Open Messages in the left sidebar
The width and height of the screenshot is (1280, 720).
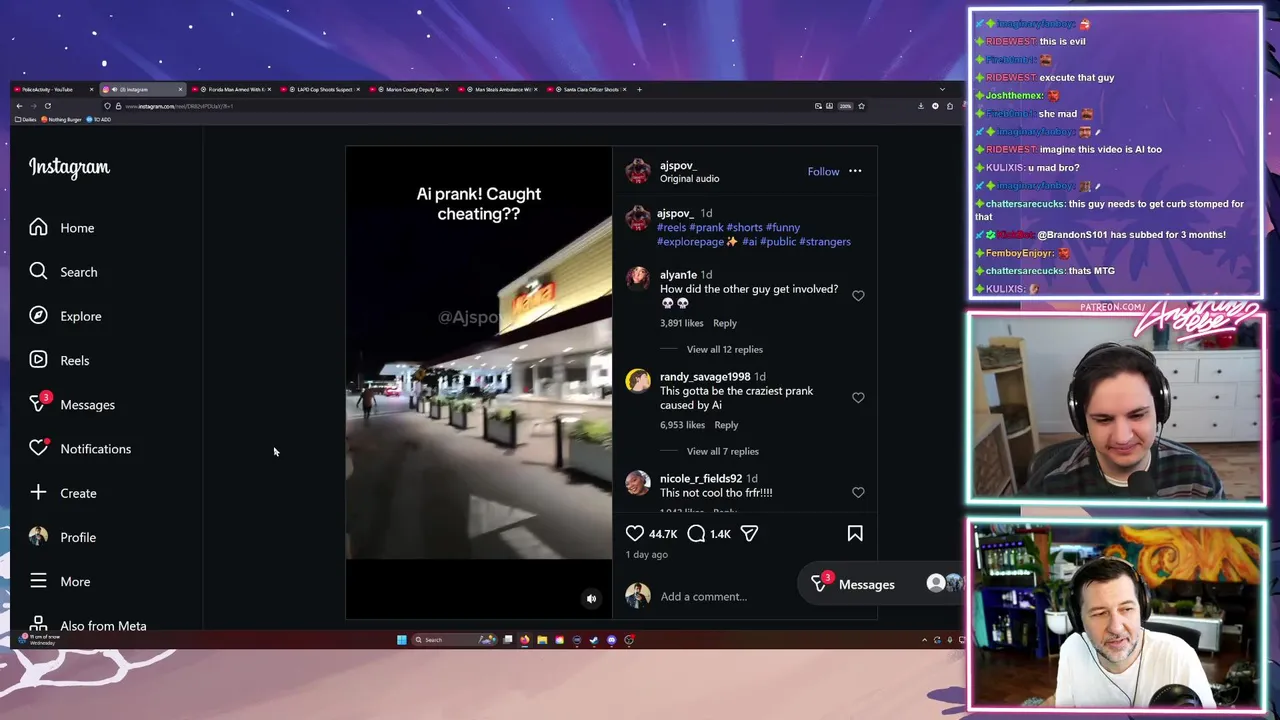point(72,404)
